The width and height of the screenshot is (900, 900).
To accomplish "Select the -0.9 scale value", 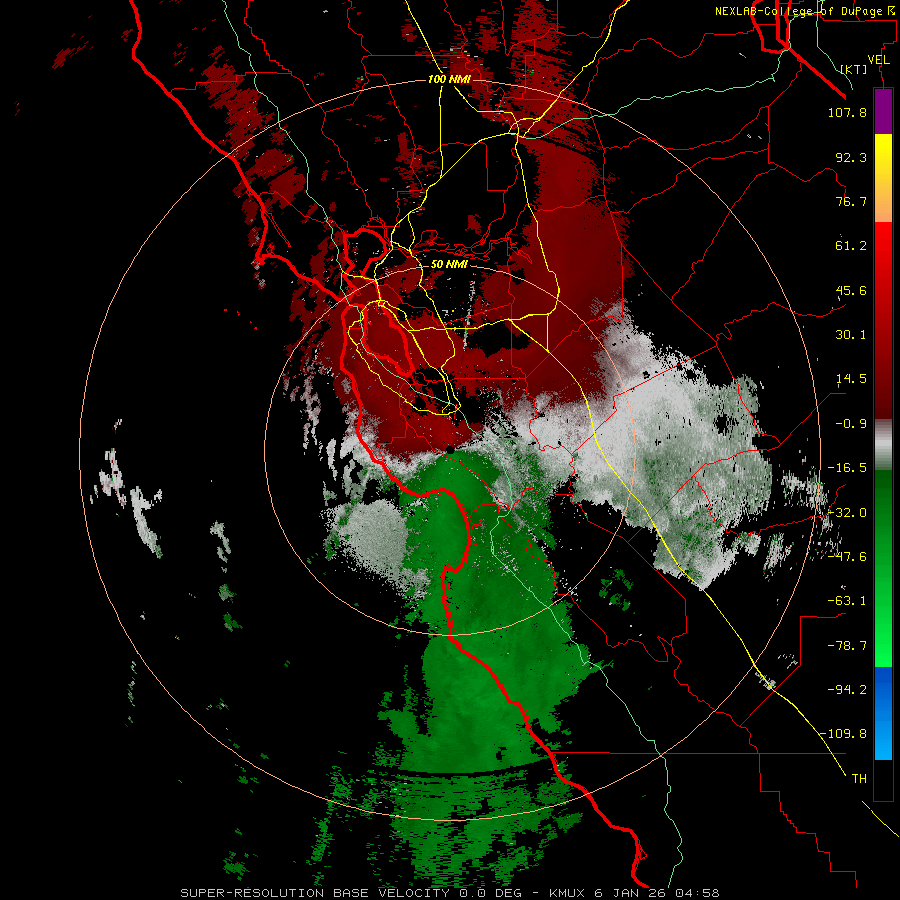I will [x=851, y=424].
